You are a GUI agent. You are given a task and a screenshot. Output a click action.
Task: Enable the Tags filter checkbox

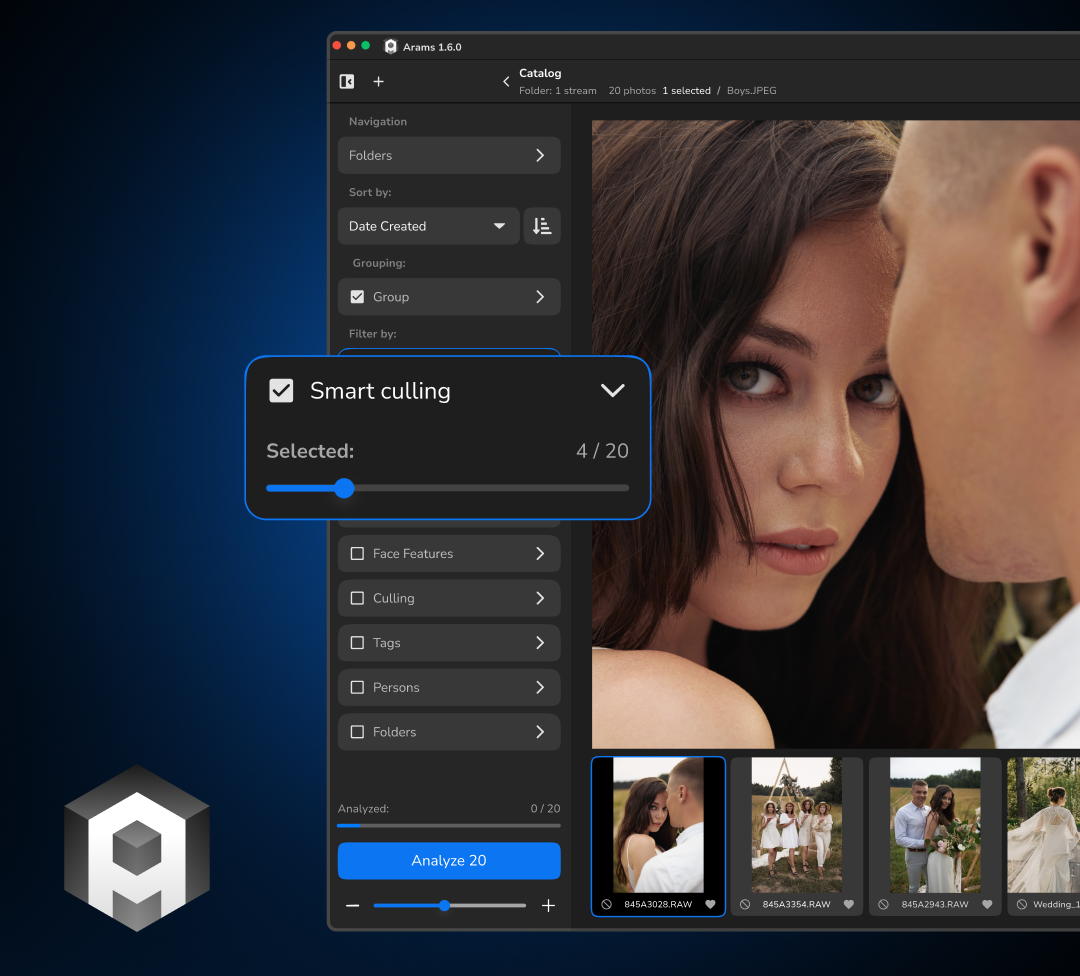357,643
